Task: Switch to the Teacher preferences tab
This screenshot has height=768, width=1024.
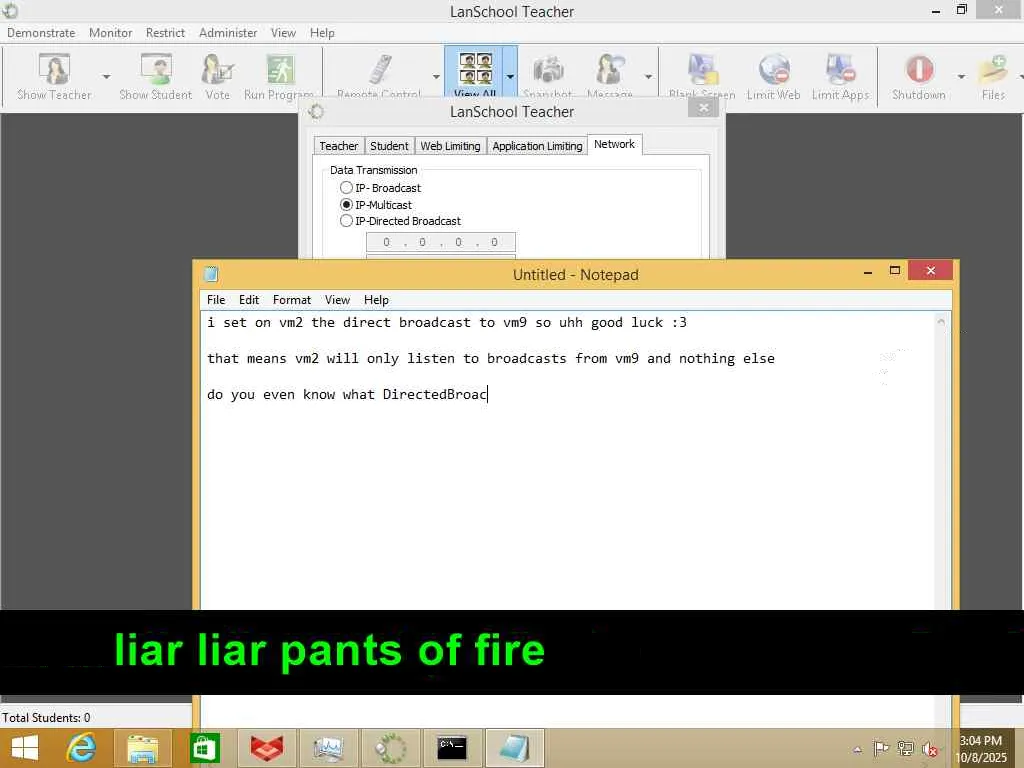Action: (338, 146)
